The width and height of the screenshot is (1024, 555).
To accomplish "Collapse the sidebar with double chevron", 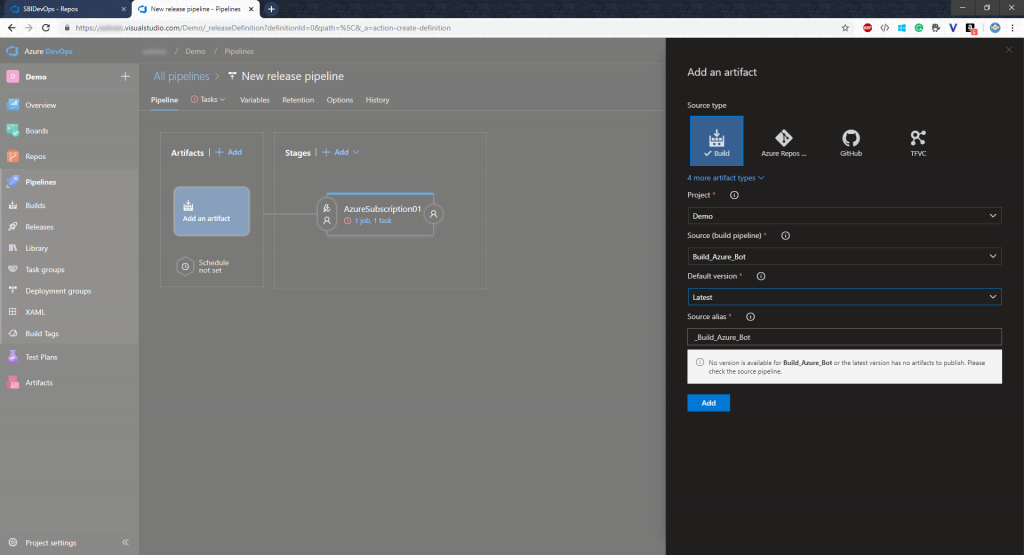I will tap(125, 543).
